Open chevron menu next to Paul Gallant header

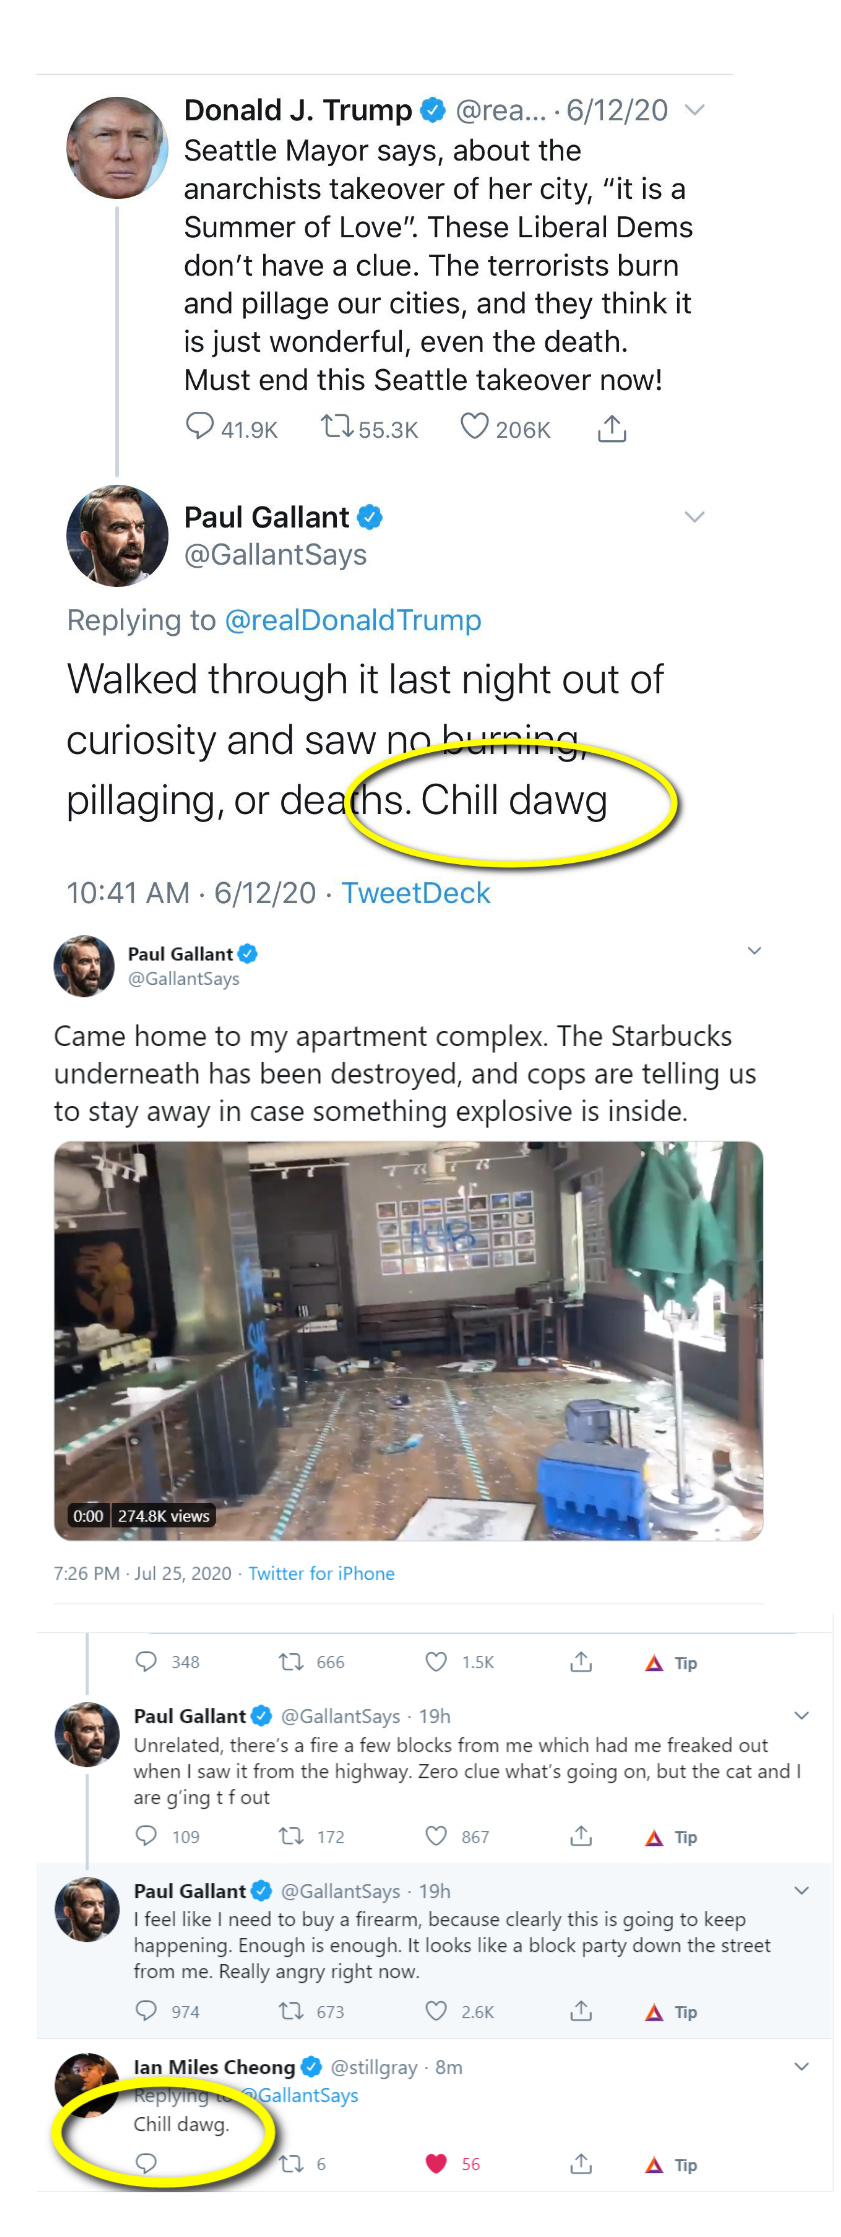[694, 516]
